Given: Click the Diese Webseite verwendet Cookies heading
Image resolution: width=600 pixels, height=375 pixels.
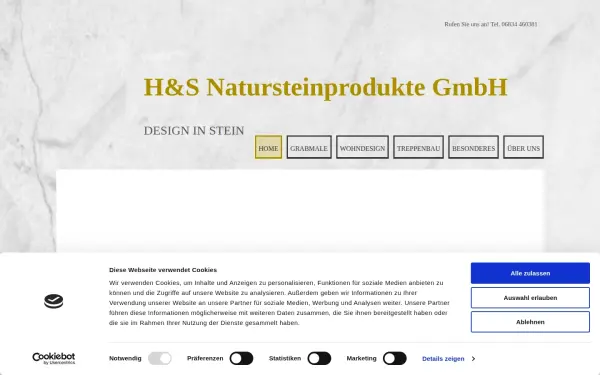Looking at the screenshot, I should (x=163, y=270).
